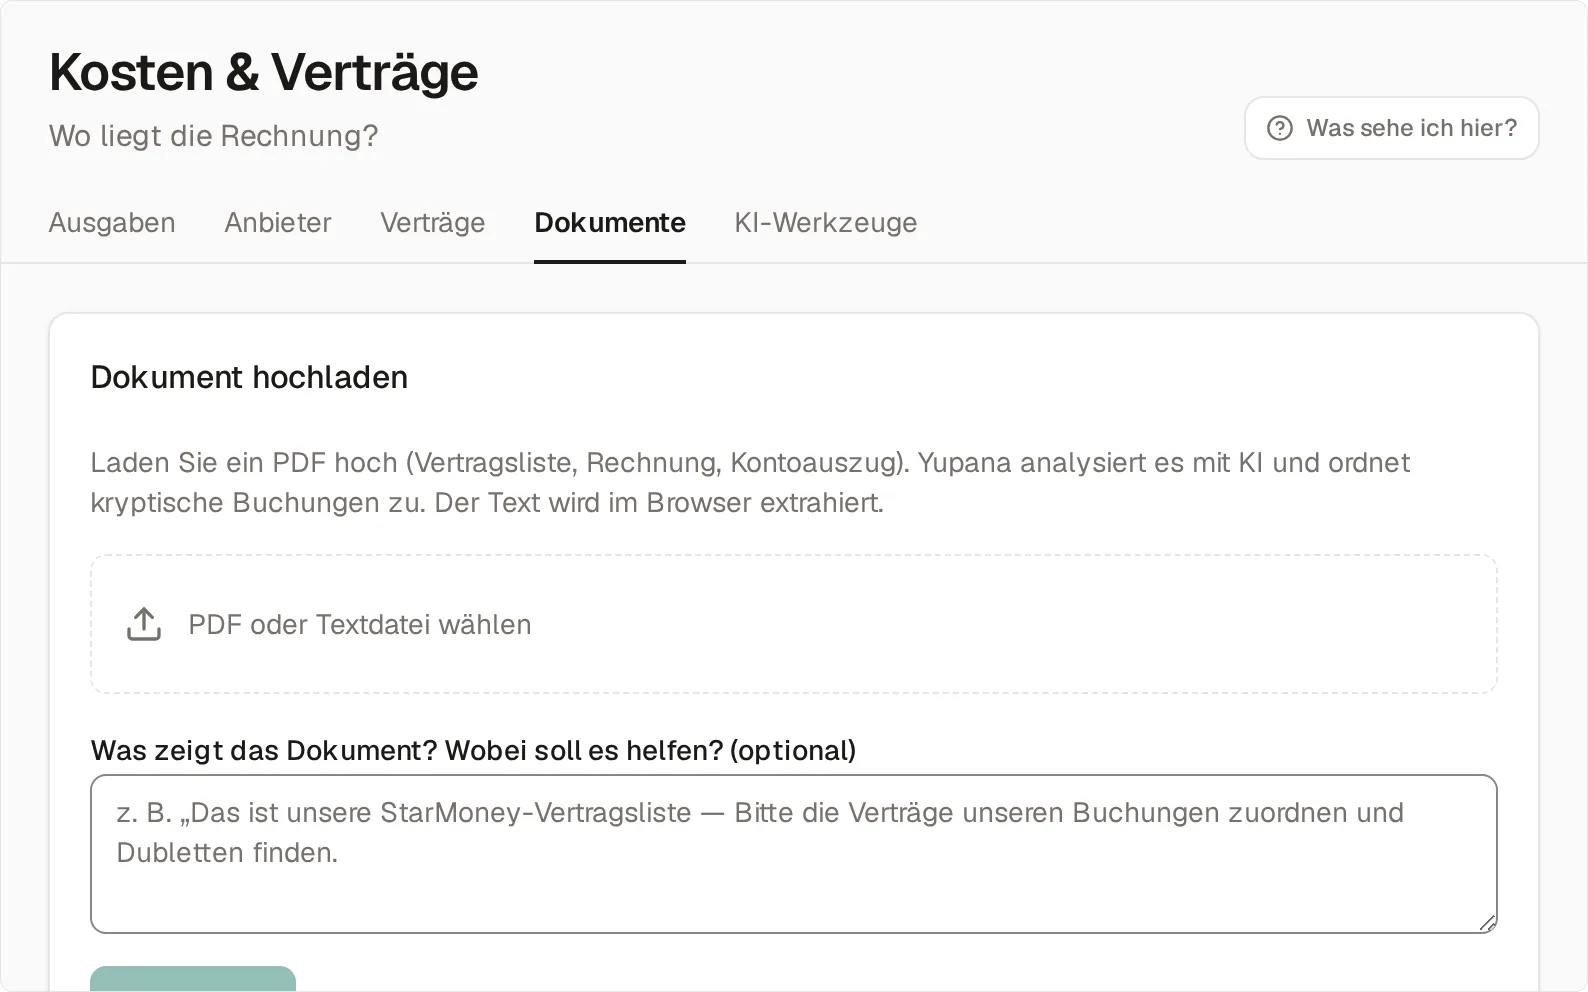Click the upload arrow icon
Image resolution: width=1588 pixels, height=992 pixels.
[x=144, y=624]
